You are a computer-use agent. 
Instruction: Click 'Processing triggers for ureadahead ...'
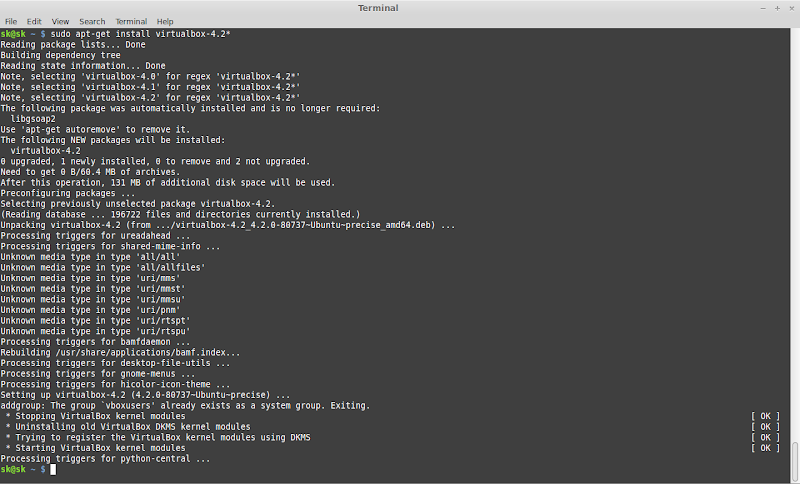pos(95,236)
